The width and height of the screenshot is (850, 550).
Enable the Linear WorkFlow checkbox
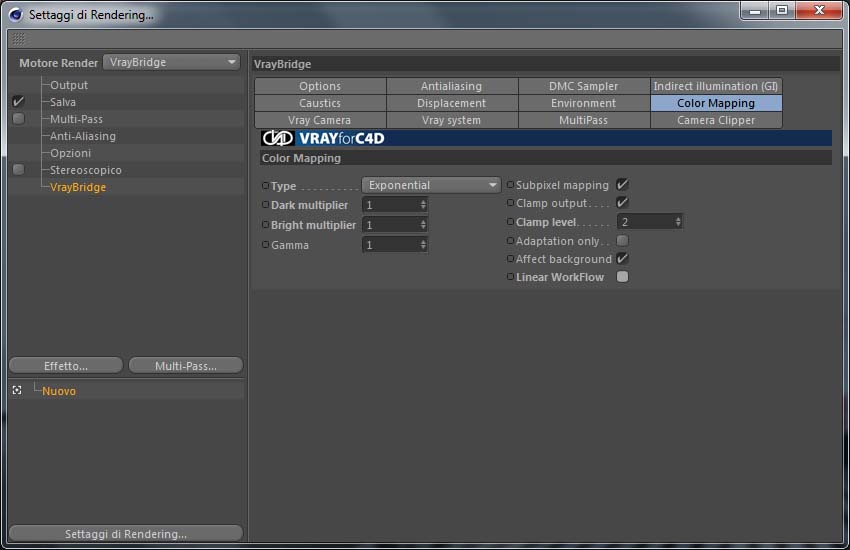[x=622, y=276]
